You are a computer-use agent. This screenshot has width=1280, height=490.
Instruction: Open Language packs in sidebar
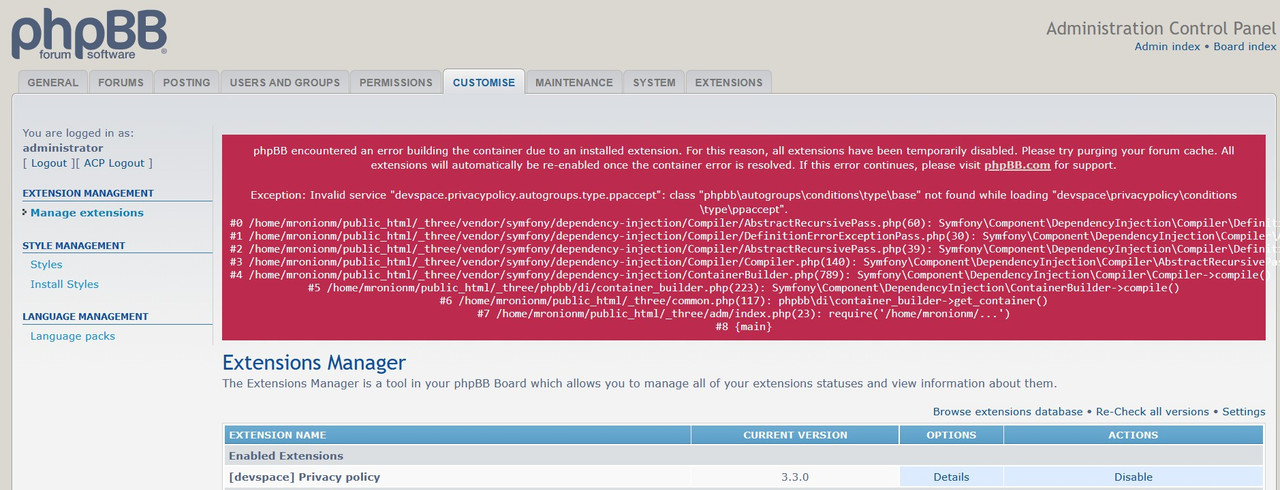(x=73, y=336)
